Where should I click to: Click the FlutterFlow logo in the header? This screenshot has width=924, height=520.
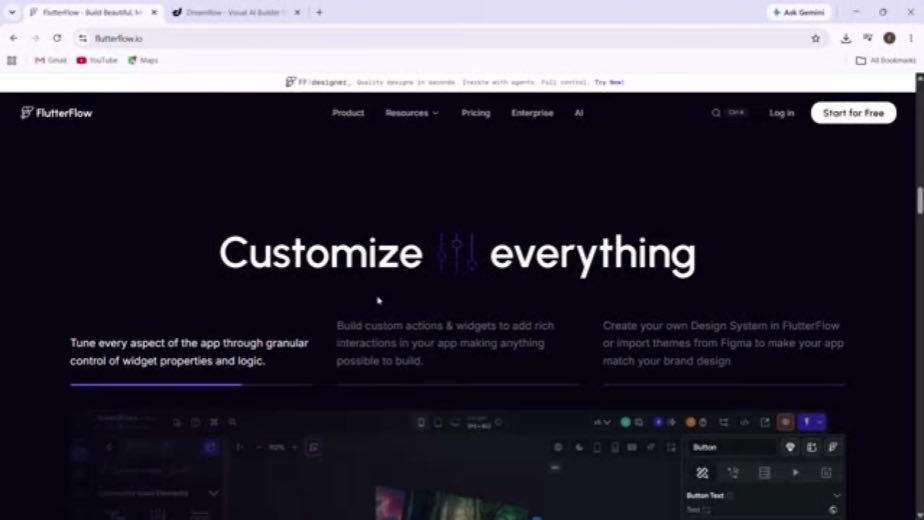[x=57, y=113]
